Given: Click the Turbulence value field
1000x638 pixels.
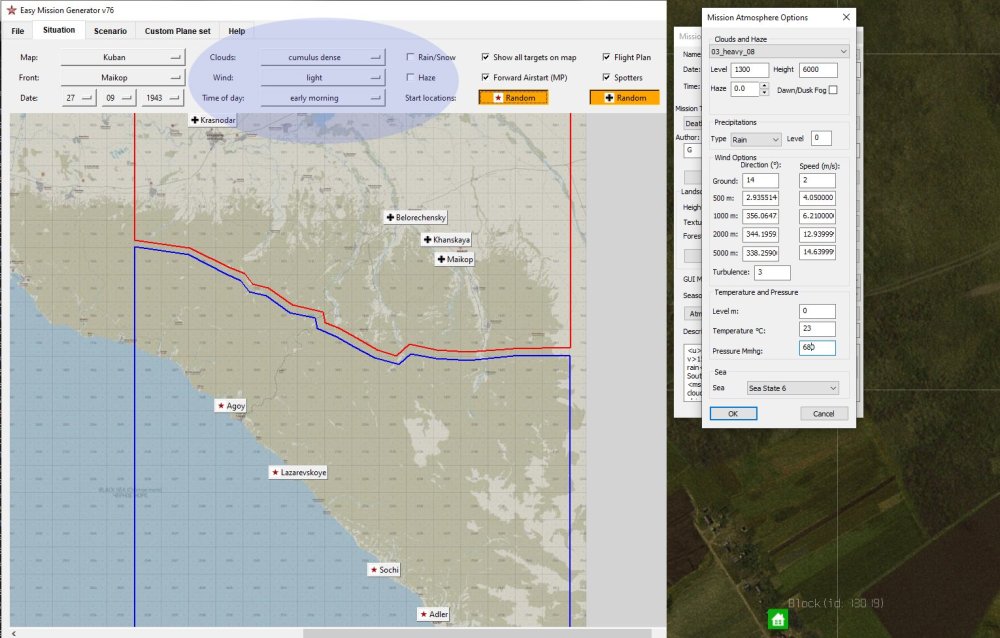Looking at the screenshot, I should (x=773, y=272).
